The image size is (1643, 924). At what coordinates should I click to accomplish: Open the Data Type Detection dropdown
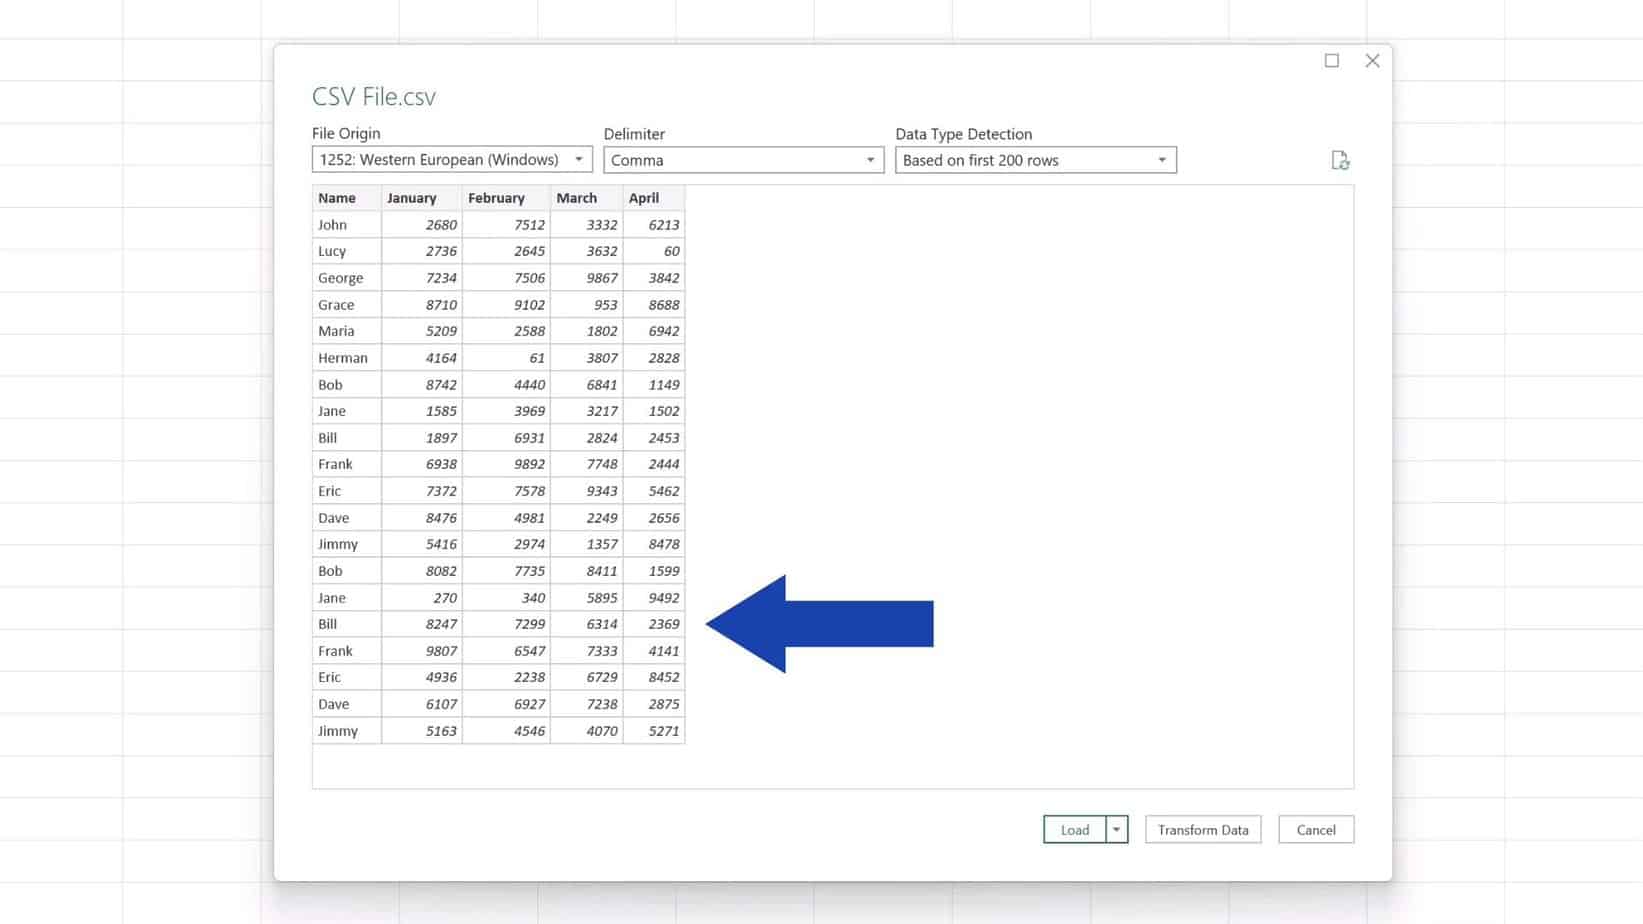(x=1161, y=159)
